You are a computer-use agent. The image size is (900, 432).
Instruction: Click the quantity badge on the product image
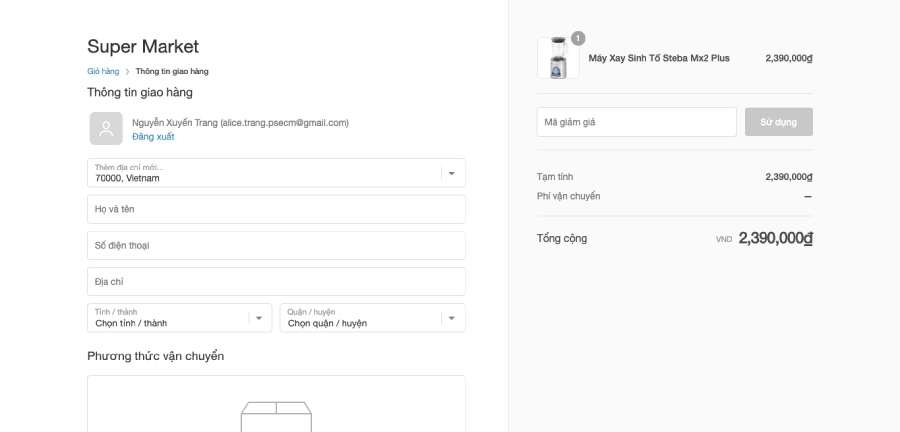click(x=578, y=38)
